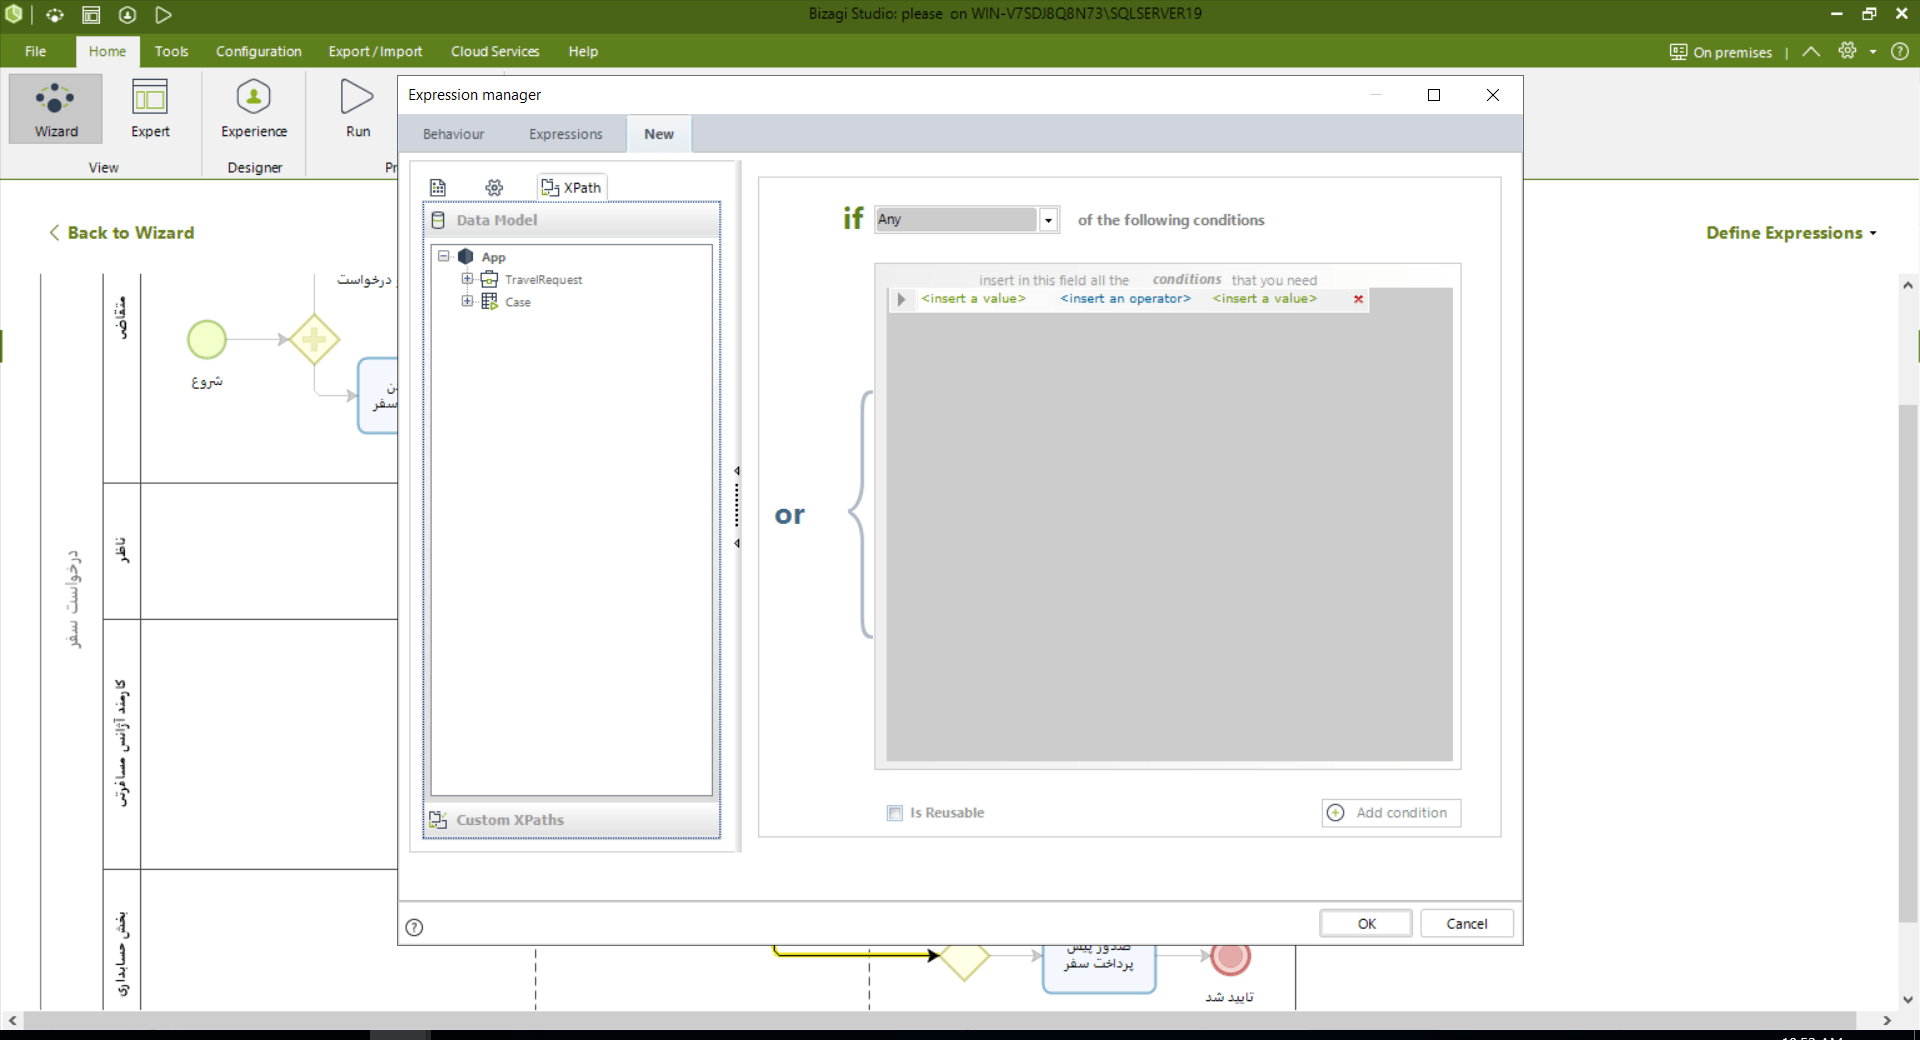Open Experience Designer
1920x1040 pixels.
254,108
